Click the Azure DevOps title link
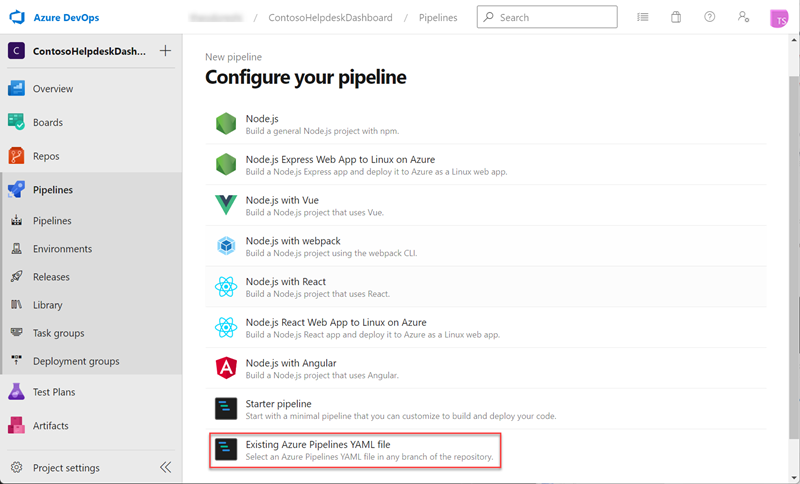 [66, 17]
